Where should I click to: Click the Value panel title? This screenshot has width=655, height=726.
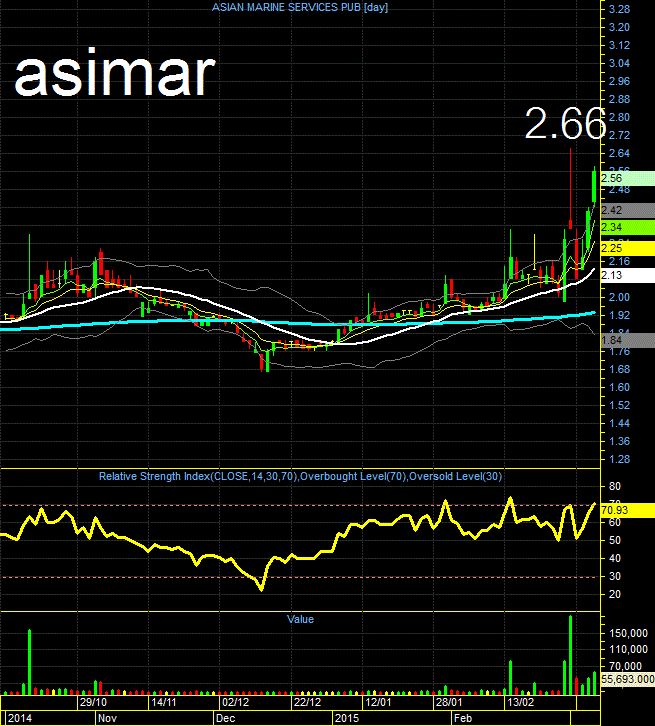pos(300,619)
